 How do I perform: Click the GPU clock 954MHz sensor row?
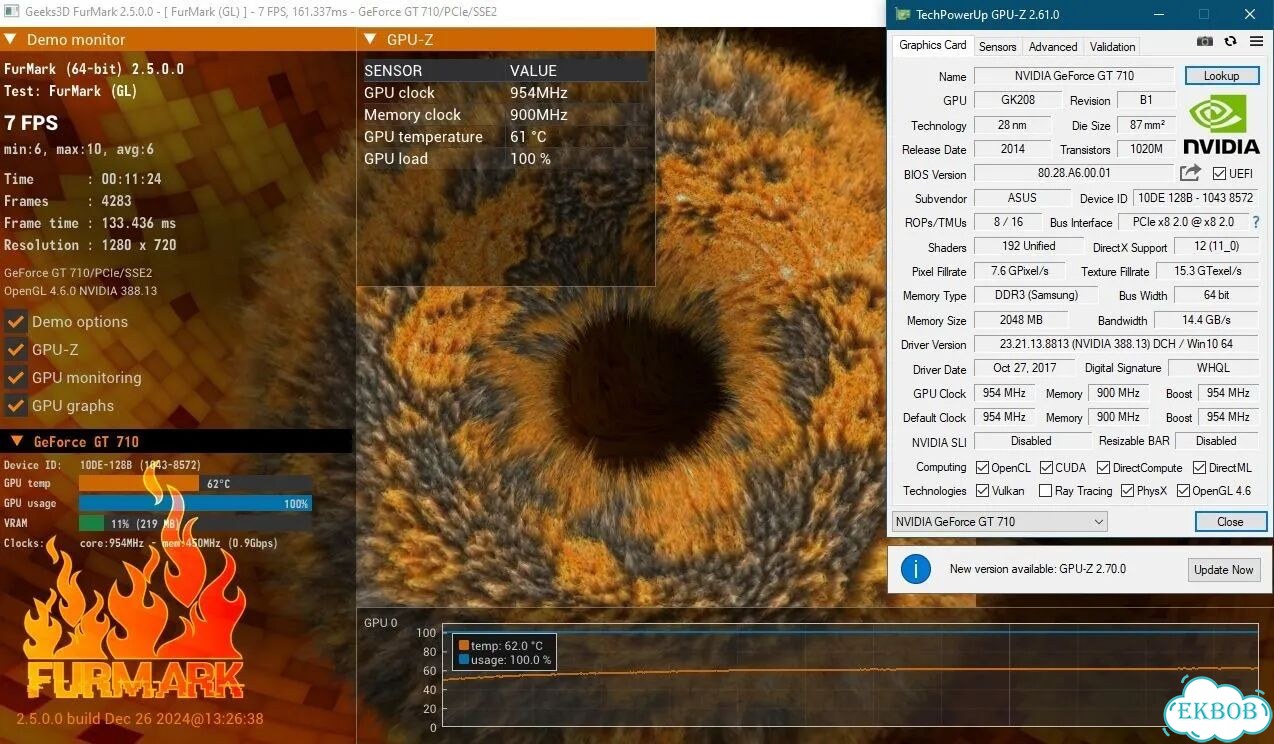coord(505,93)
